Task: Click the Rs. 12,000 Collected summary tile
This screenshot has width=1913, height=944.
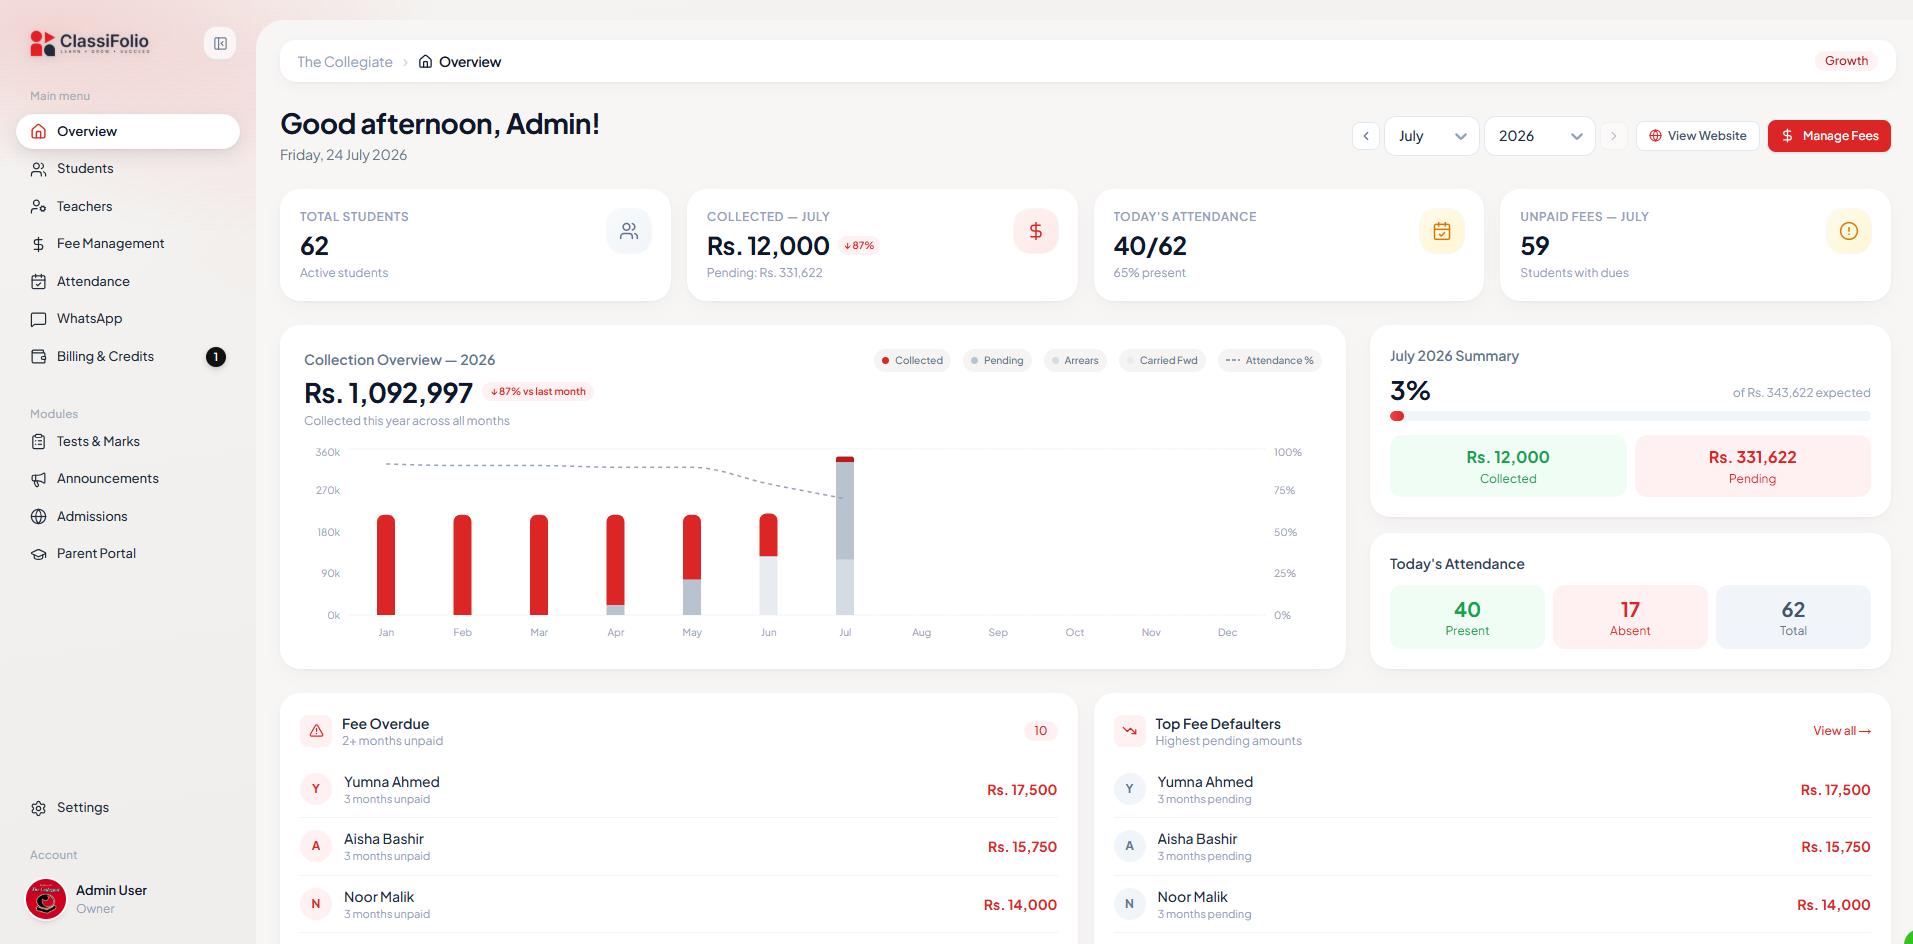Action: click(1508, 466)
